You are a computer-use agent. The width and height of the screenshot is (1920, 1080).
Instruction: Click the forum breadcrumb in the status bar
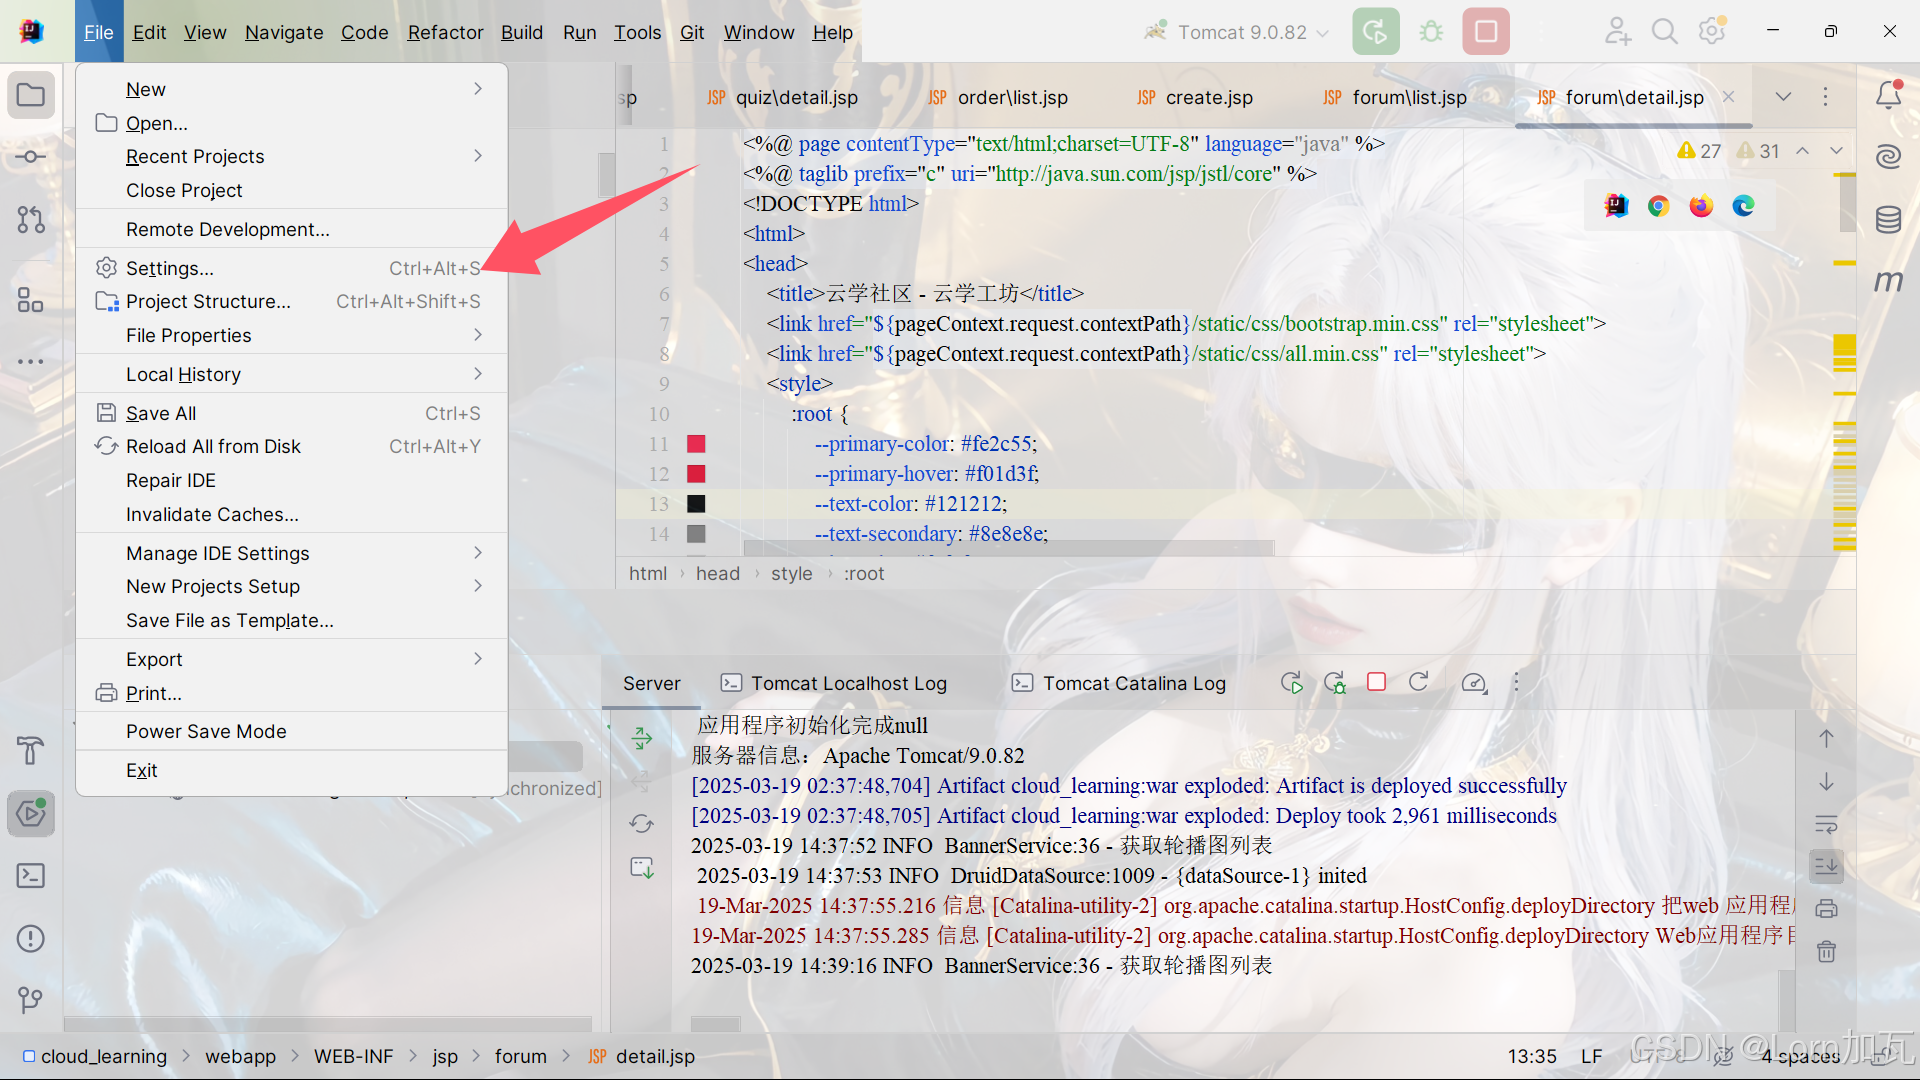point(521,1056)
